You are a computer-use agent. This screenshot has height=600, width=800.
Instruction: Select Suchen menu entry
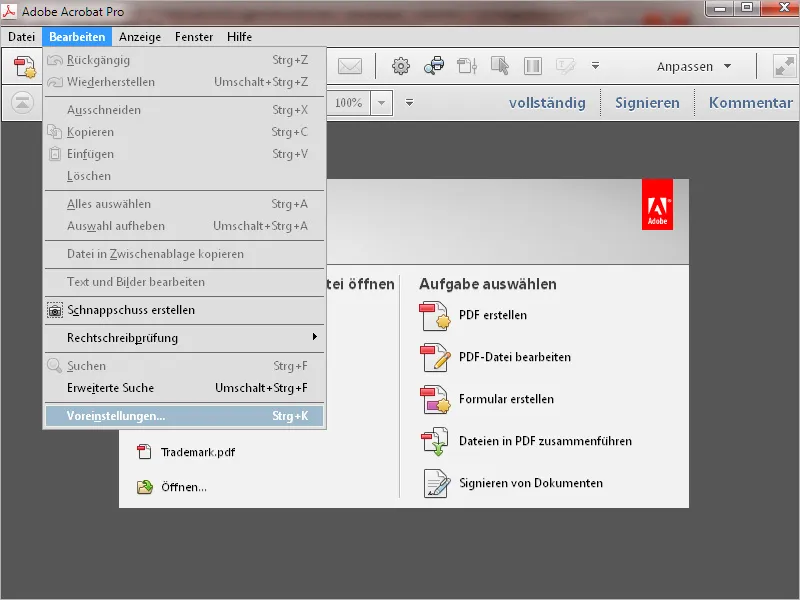[184, 366]
